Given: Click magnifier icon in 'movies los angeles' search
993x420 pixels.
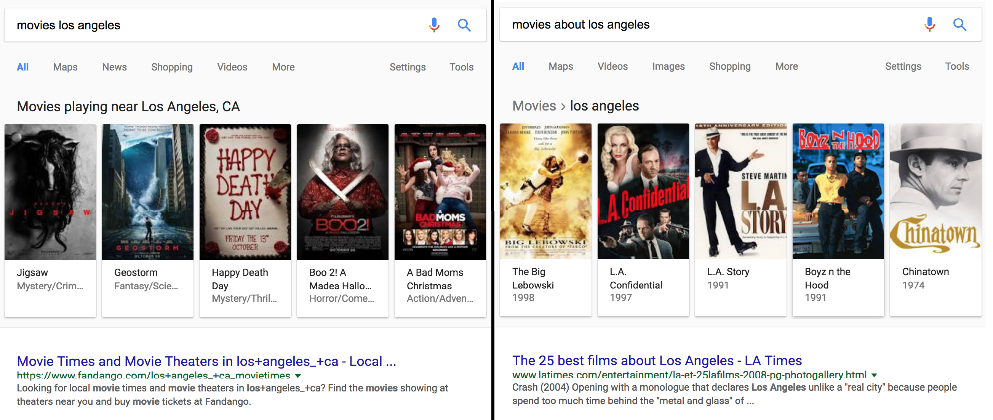Looking at the screenshot, I should [x=464, y=25].
